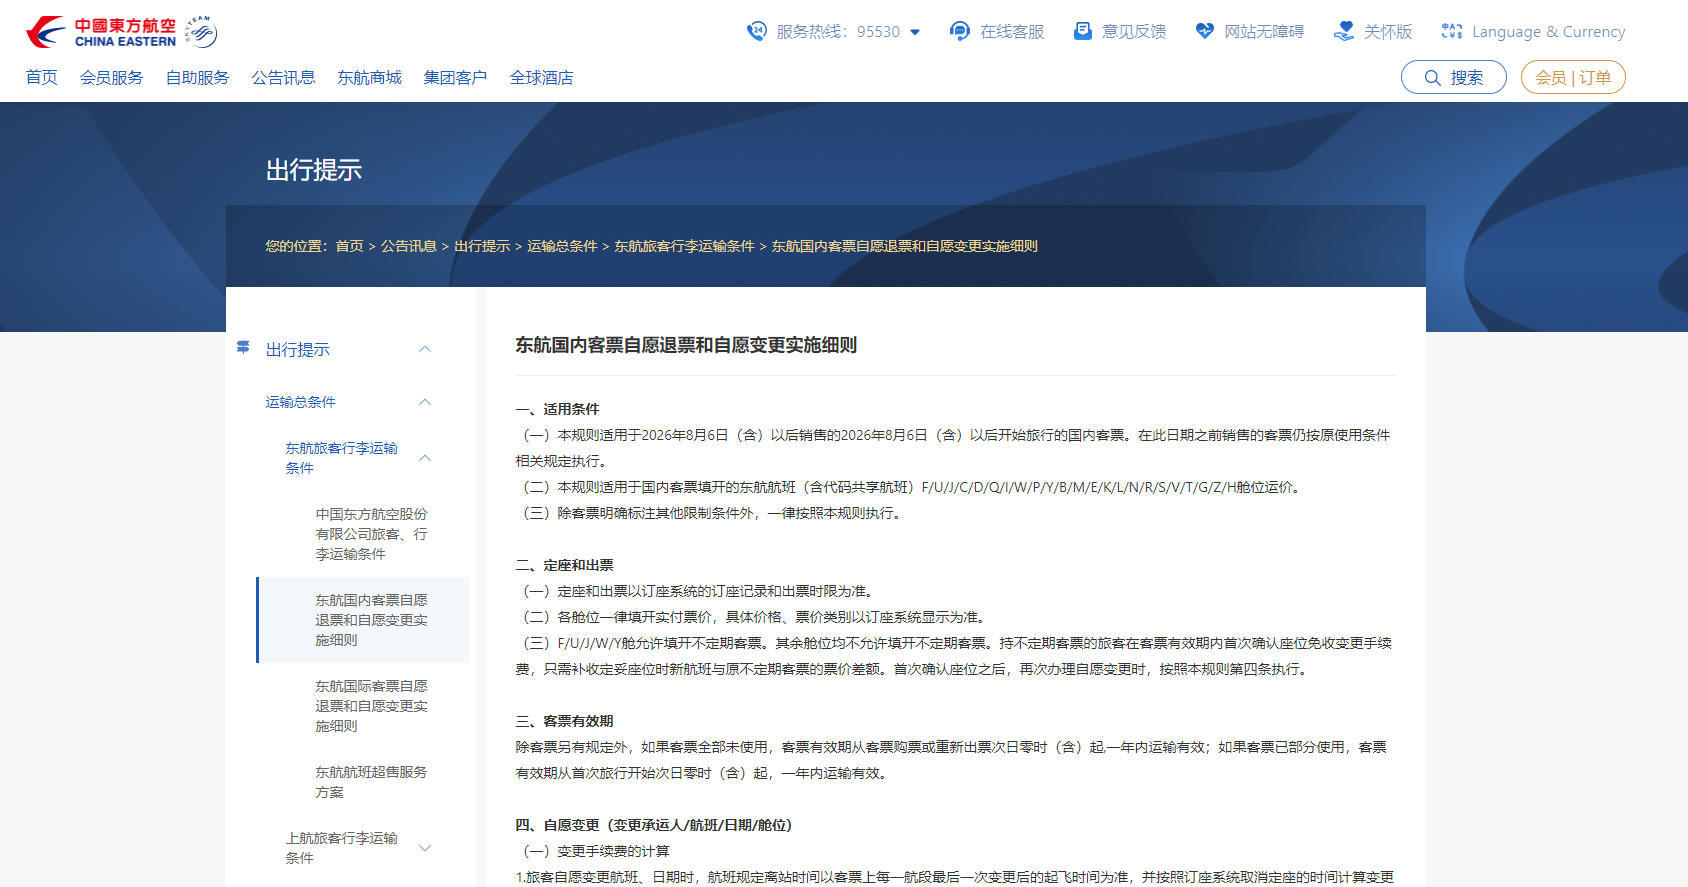
Task: Select sidebar item 东航旅客行李运输条件
Action: (342, 458)
